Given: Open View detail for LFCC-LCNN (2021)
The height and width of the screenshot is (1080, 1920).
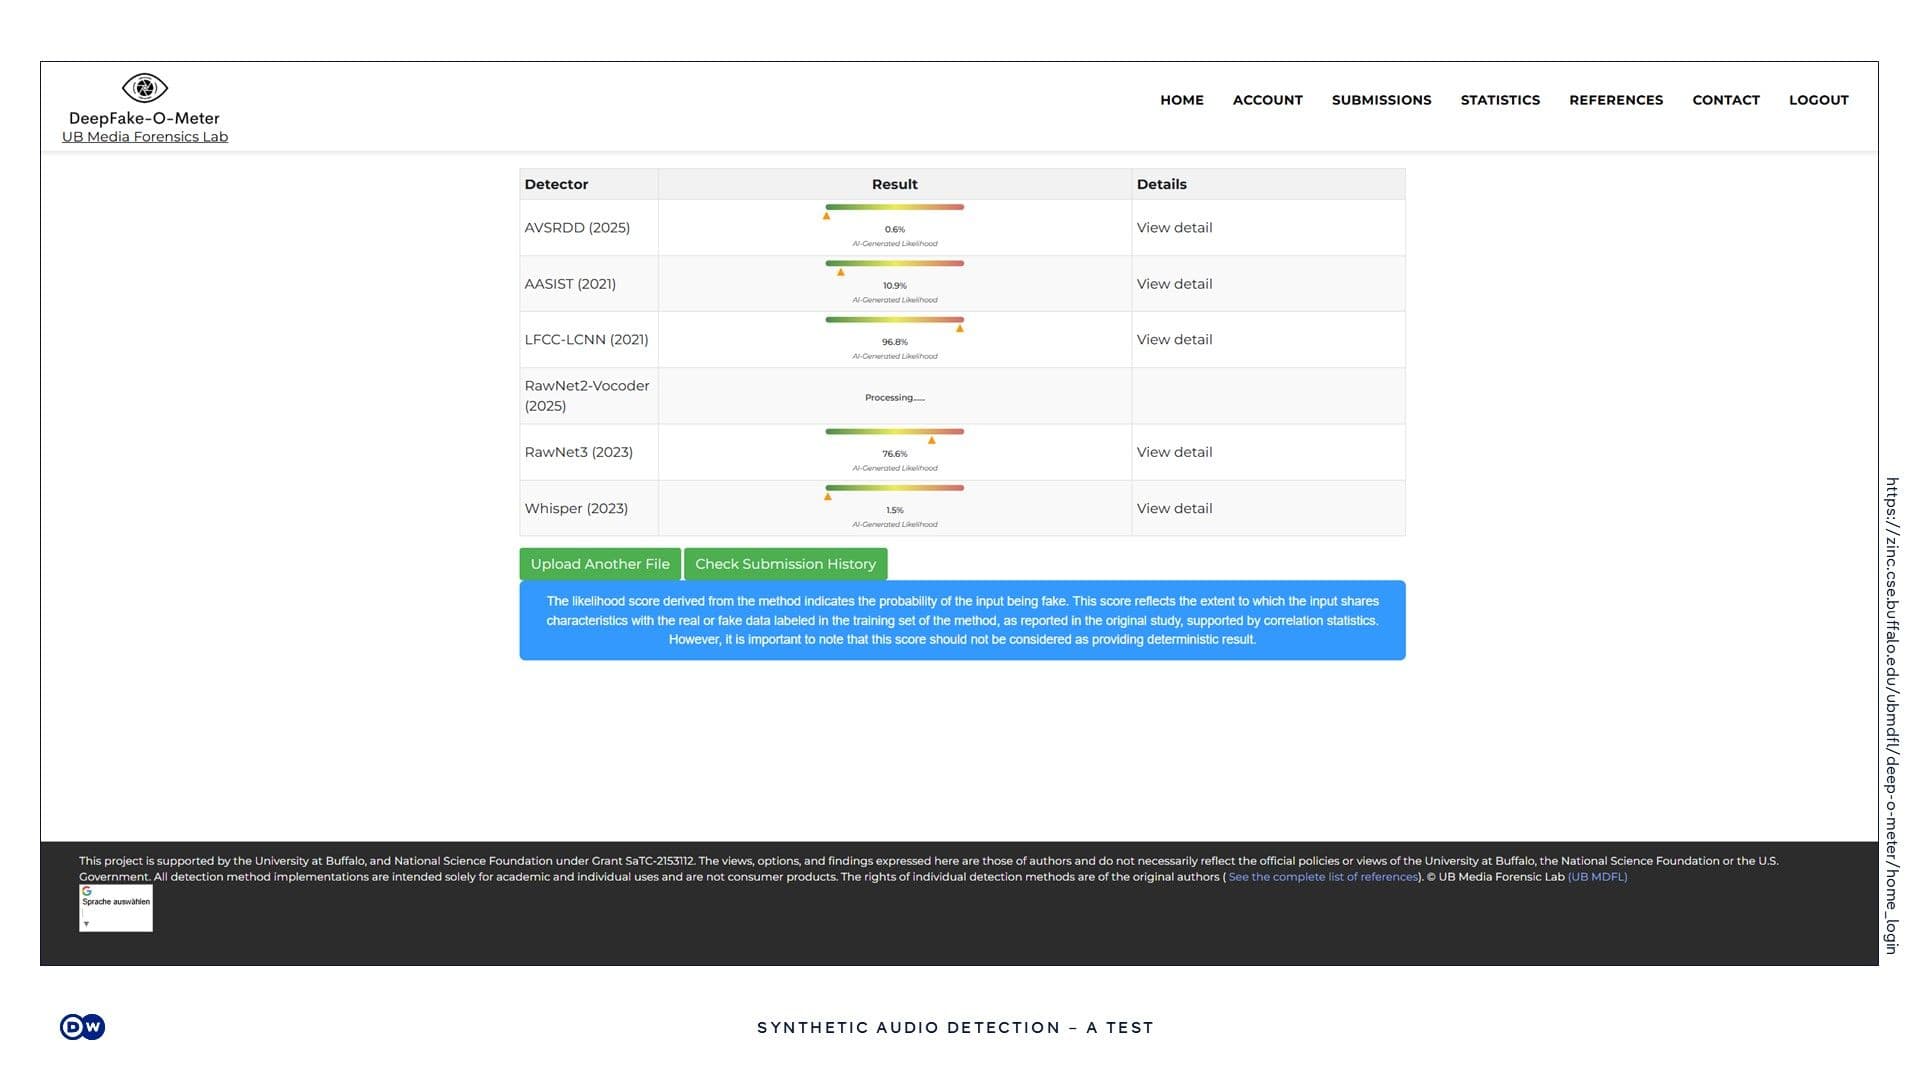Looking at the screenshot, I should pos(1174,340).
